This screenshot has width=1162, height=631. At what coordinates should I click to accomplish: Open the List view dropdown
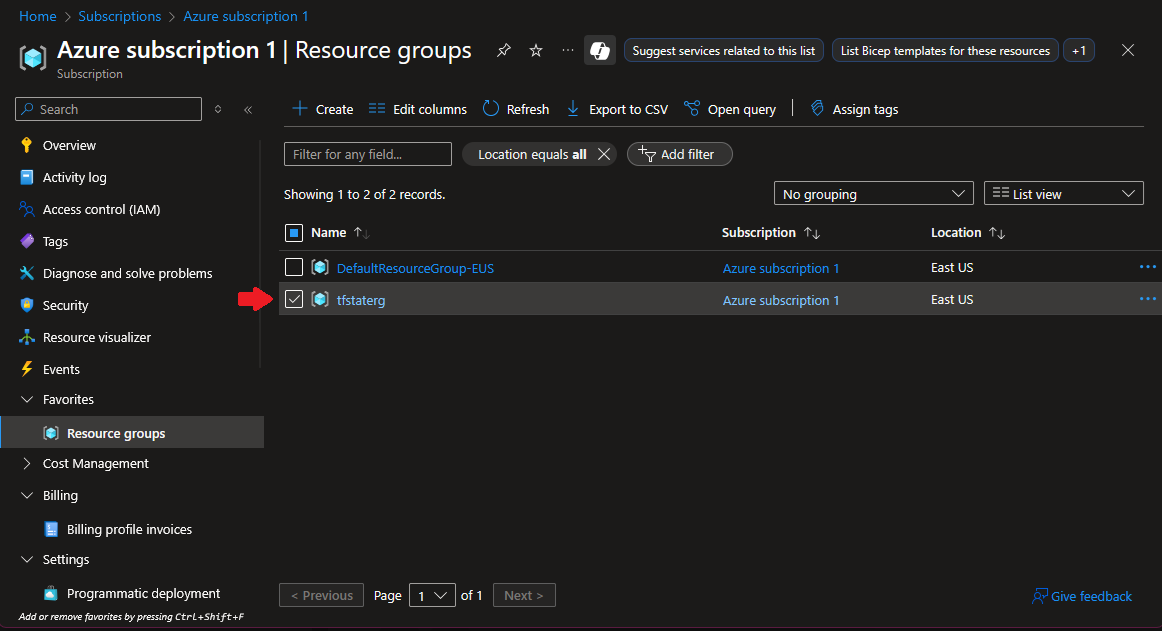[1063, 194]
